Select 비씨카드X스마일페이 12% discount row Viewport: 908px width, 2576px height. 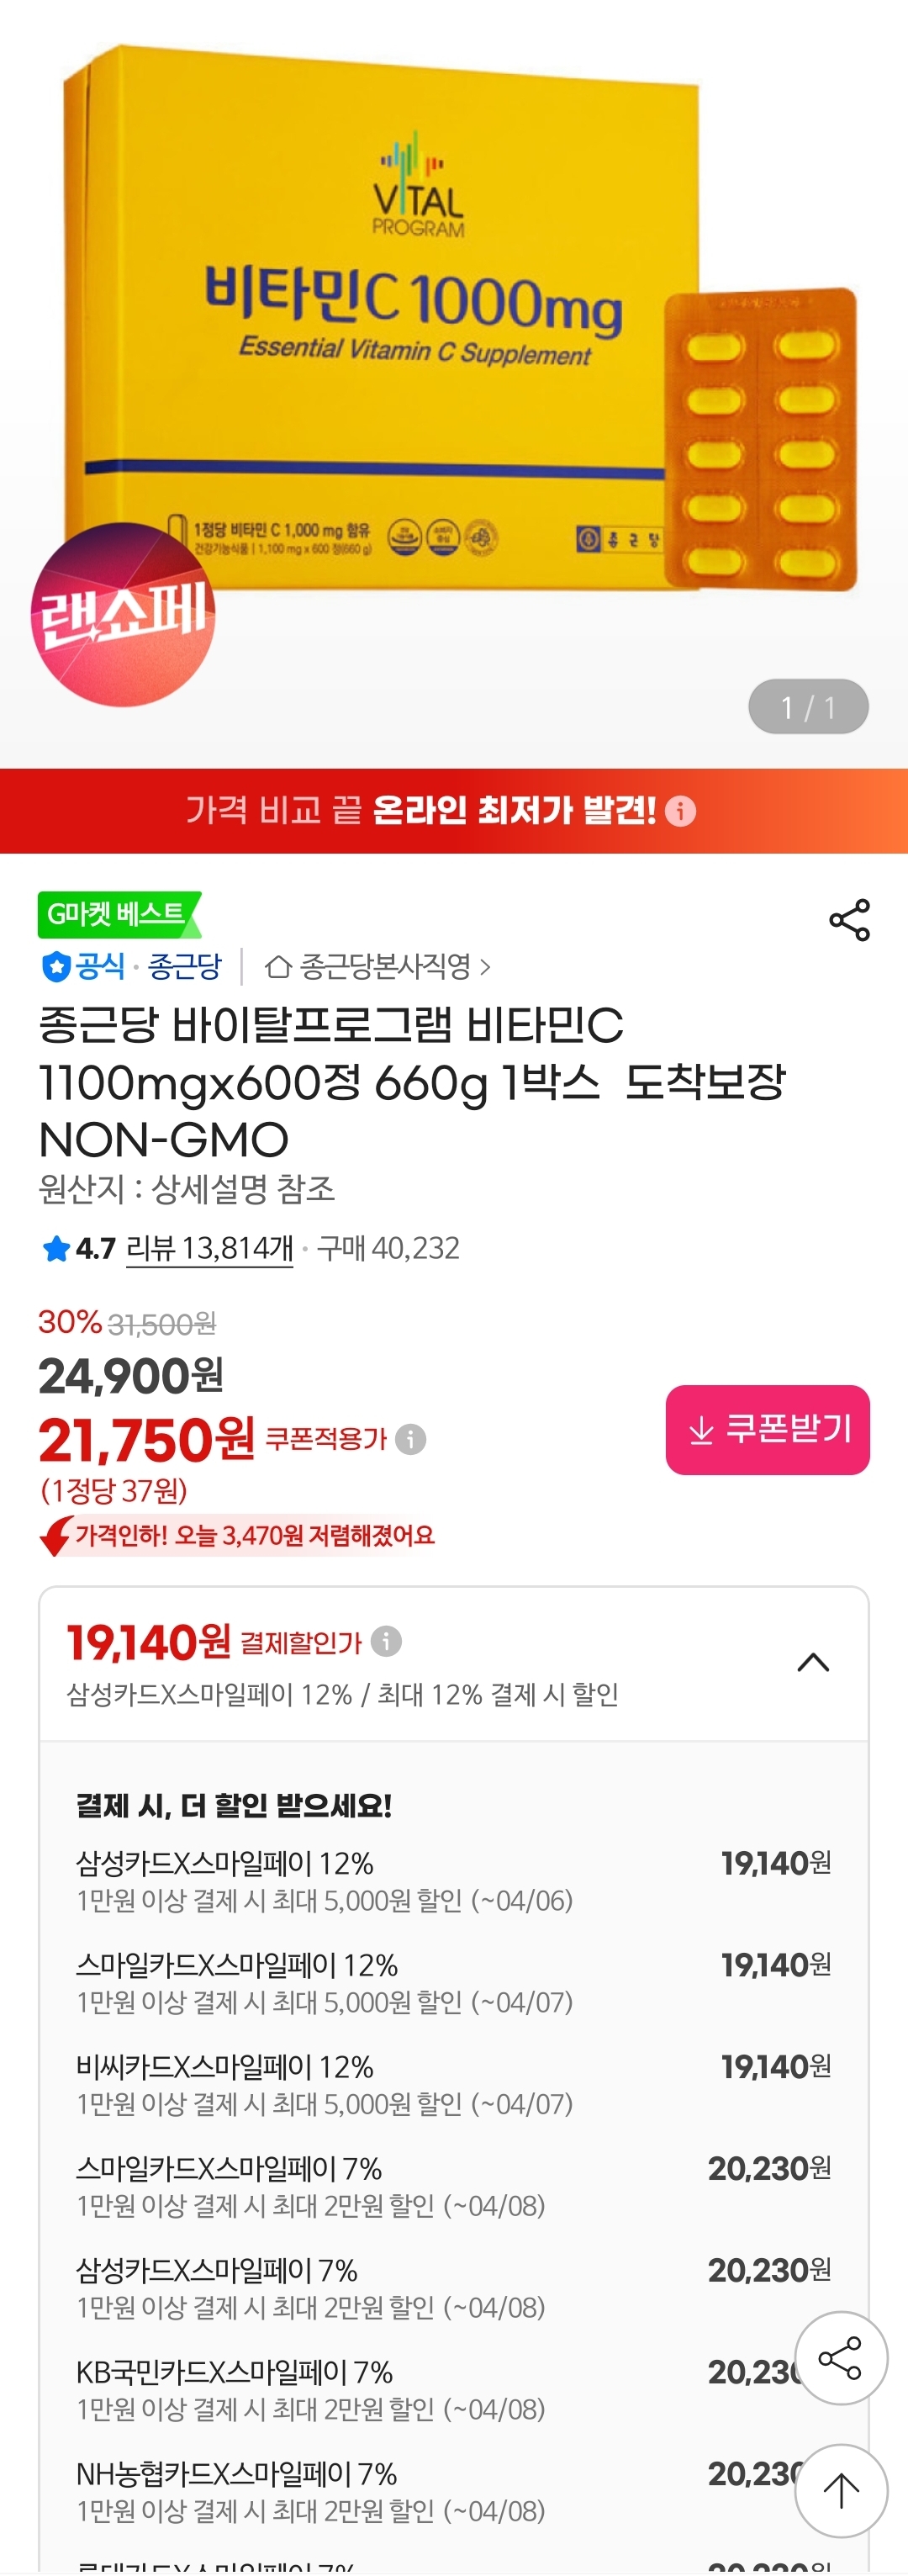(453, 2084)
